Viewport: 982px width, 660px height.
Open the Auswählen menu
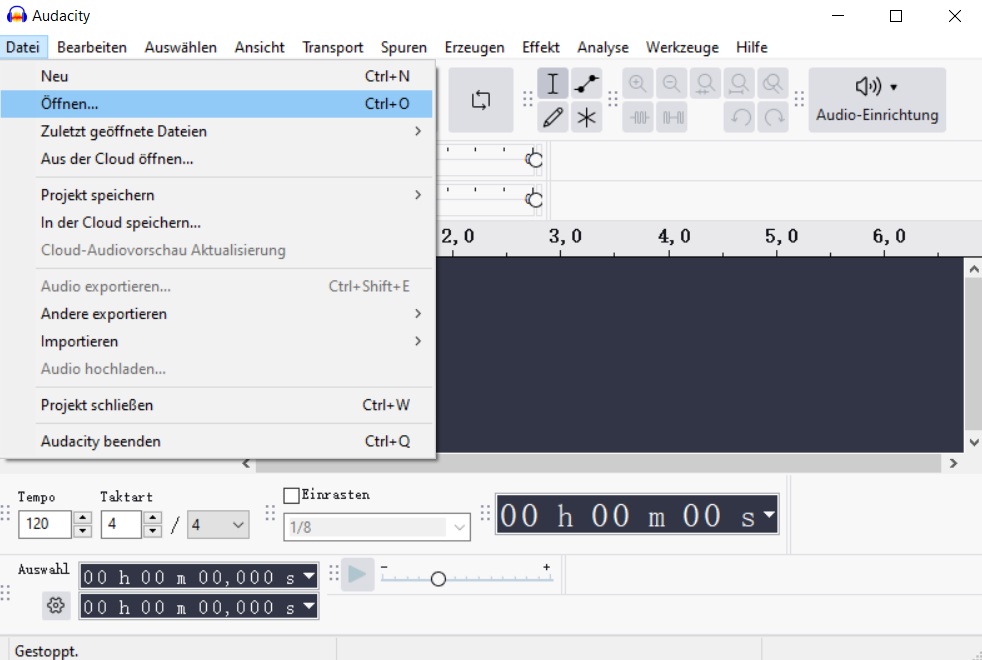[x=180, y=48]
